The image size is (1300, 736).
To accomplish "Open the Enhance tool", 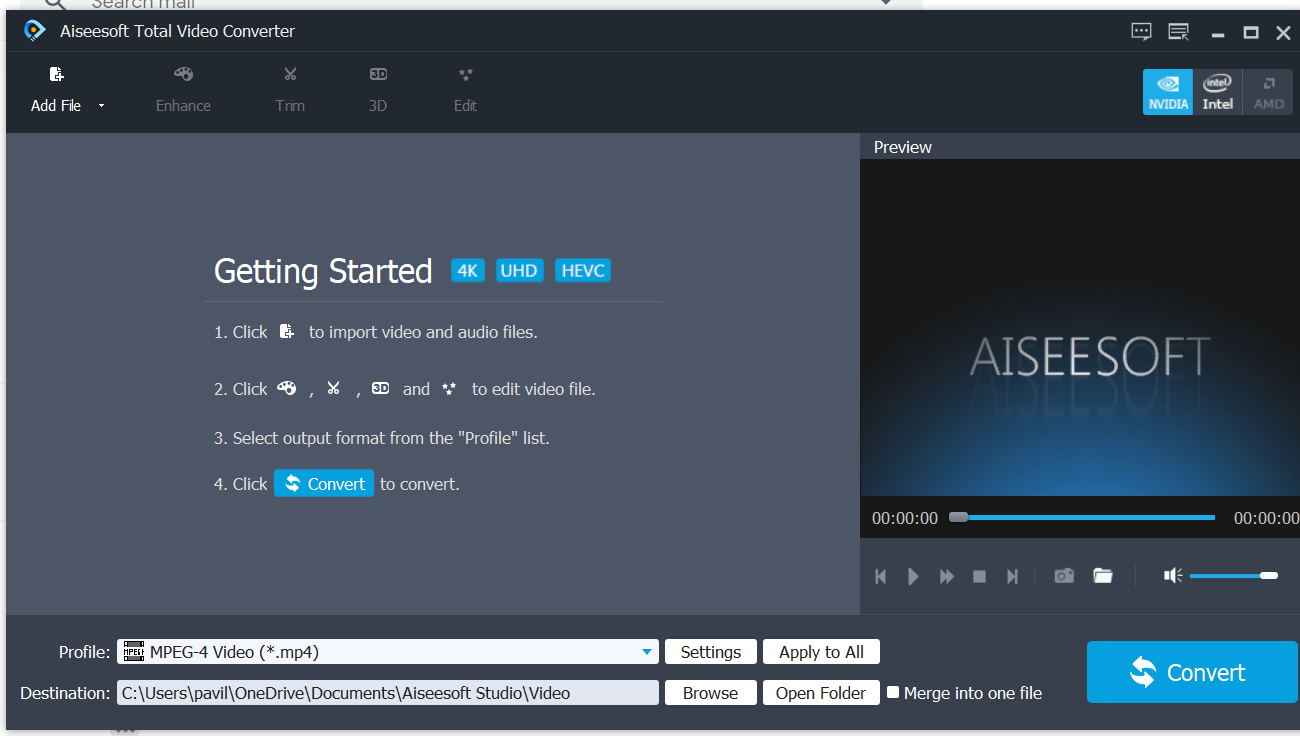I will point(183,89).
